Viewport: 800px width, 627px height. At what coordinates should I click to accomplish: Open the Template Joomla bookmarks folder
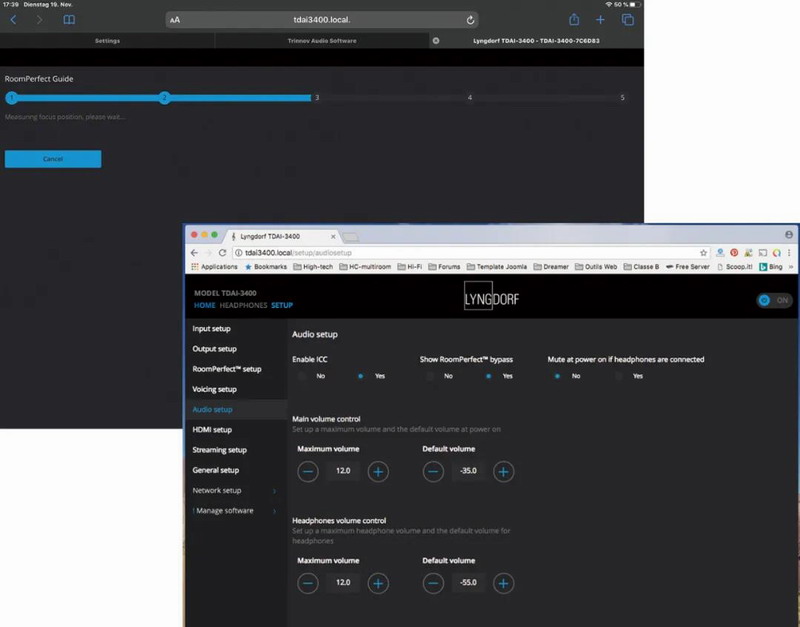tap(497, 267)
